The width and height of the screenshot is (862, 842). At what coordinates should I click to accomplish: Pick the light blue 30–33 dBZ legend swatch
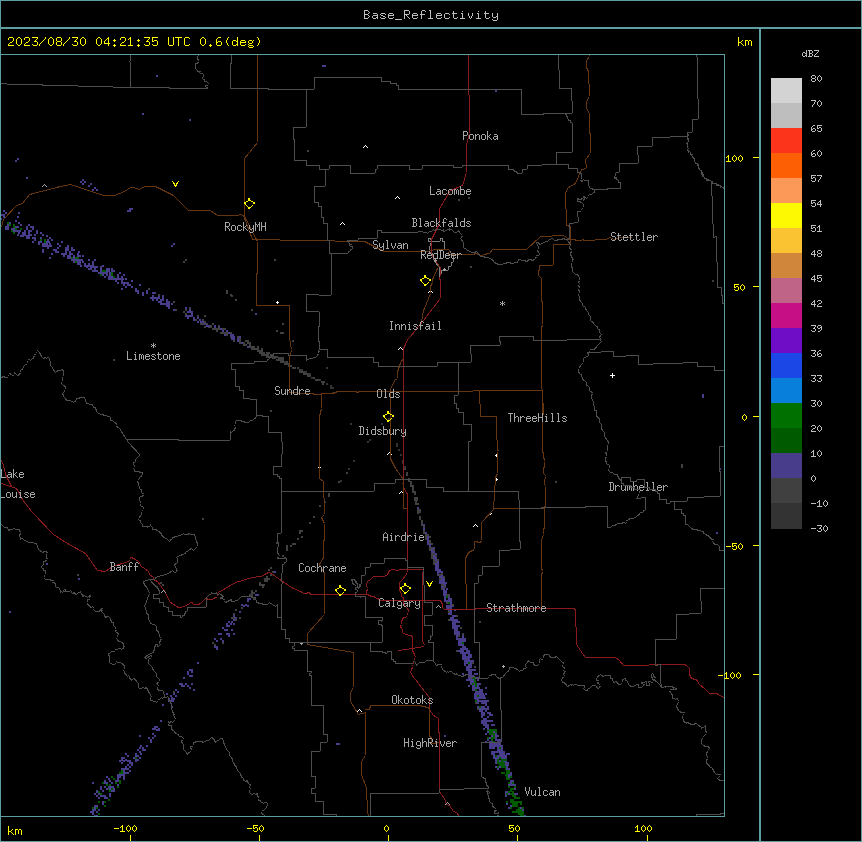[786, 391]
